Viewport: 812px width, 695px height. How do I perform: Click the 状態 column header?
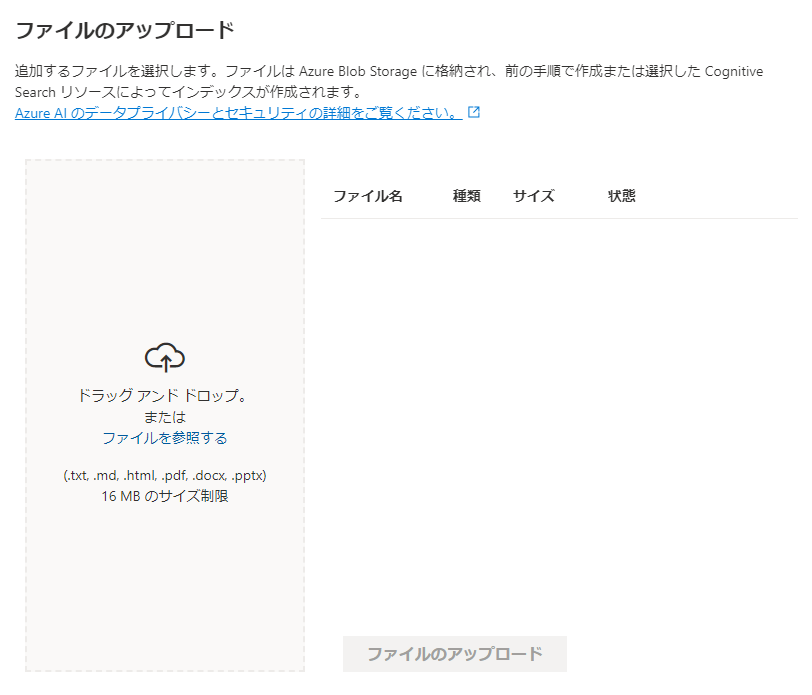[621, 196]
